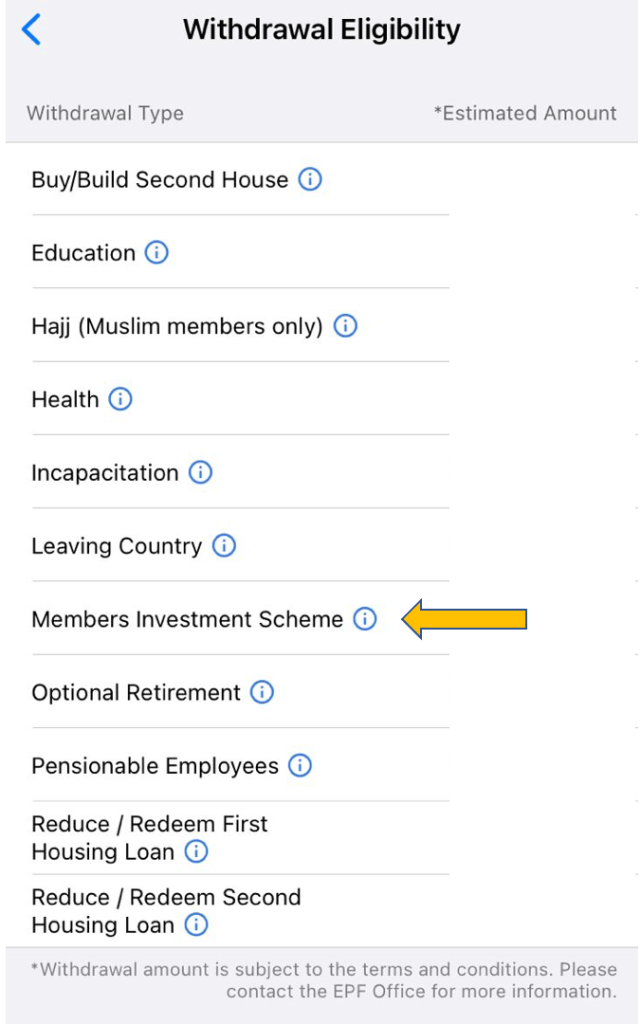Screen dimensions: 641x1024
Task: Tap the Incapacitation list item
Action: coord(105,472)
